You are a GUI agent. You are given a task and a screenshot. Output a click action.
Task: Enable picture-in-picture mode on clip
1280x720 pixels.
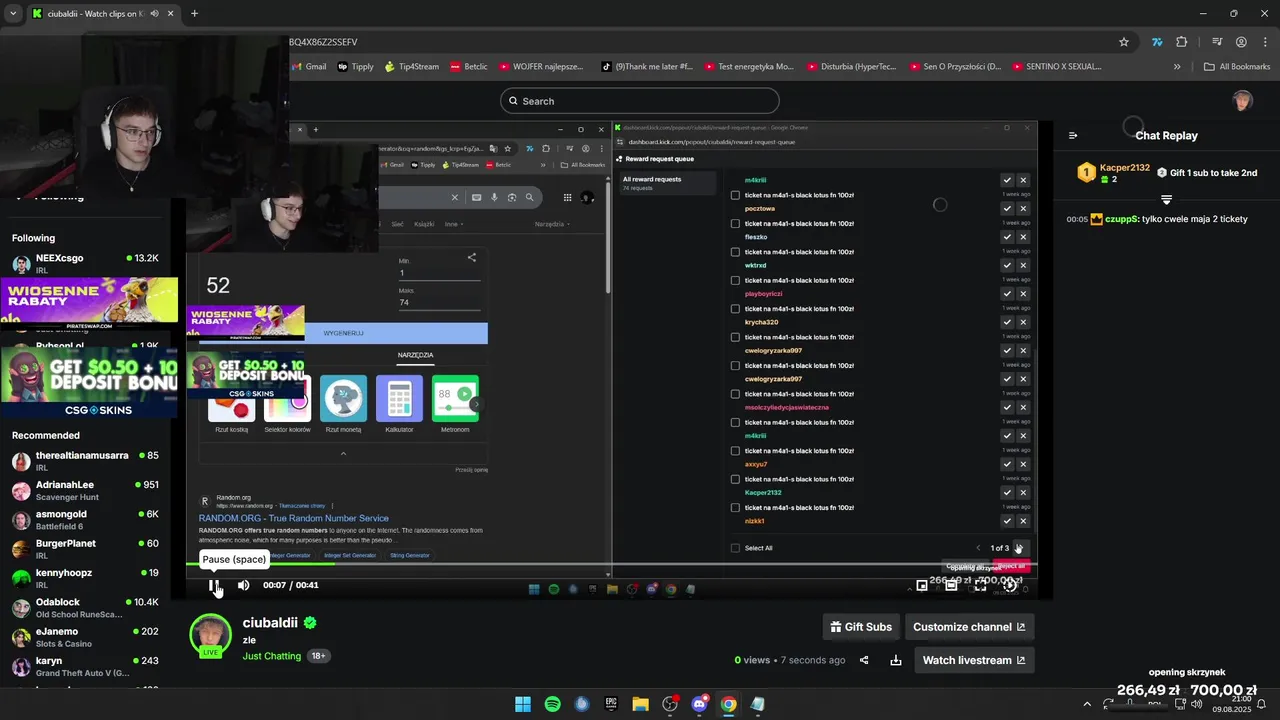click(x=922, y=585)
